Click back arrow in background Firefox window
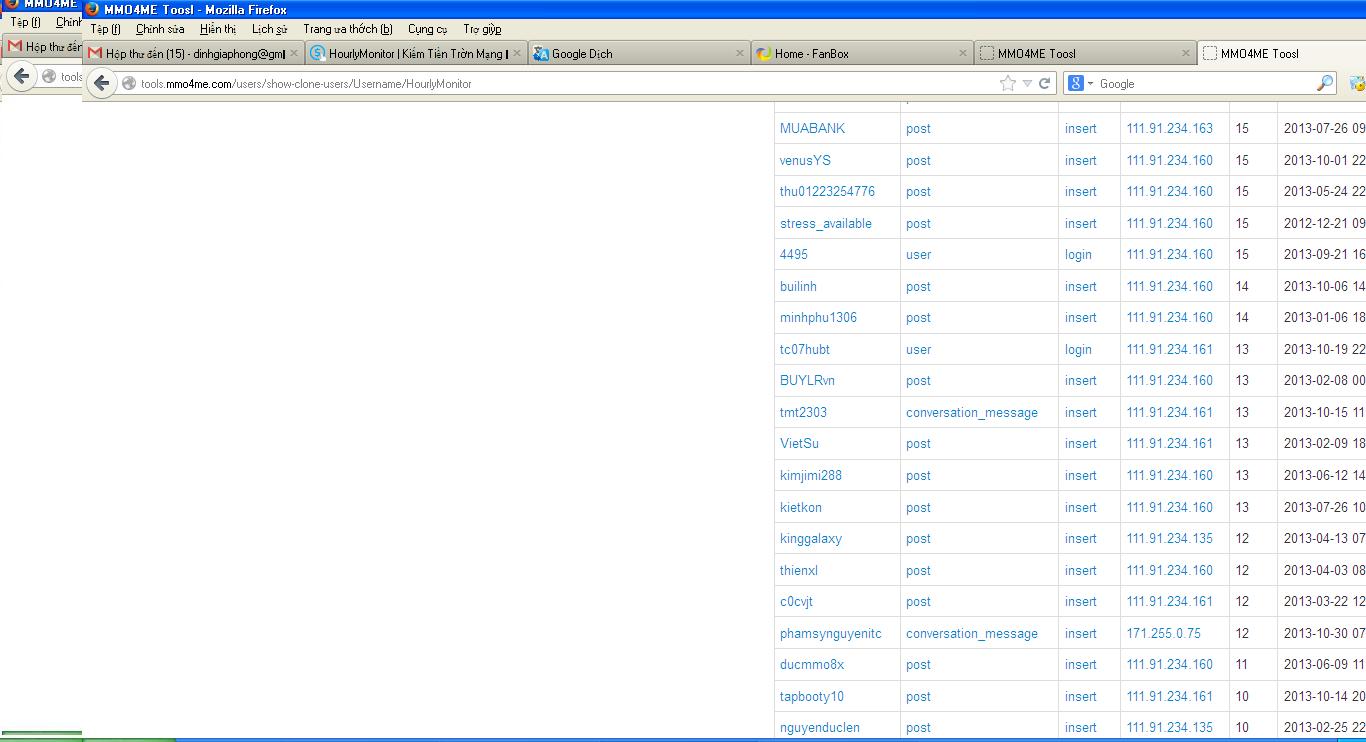 click(22, 76)
